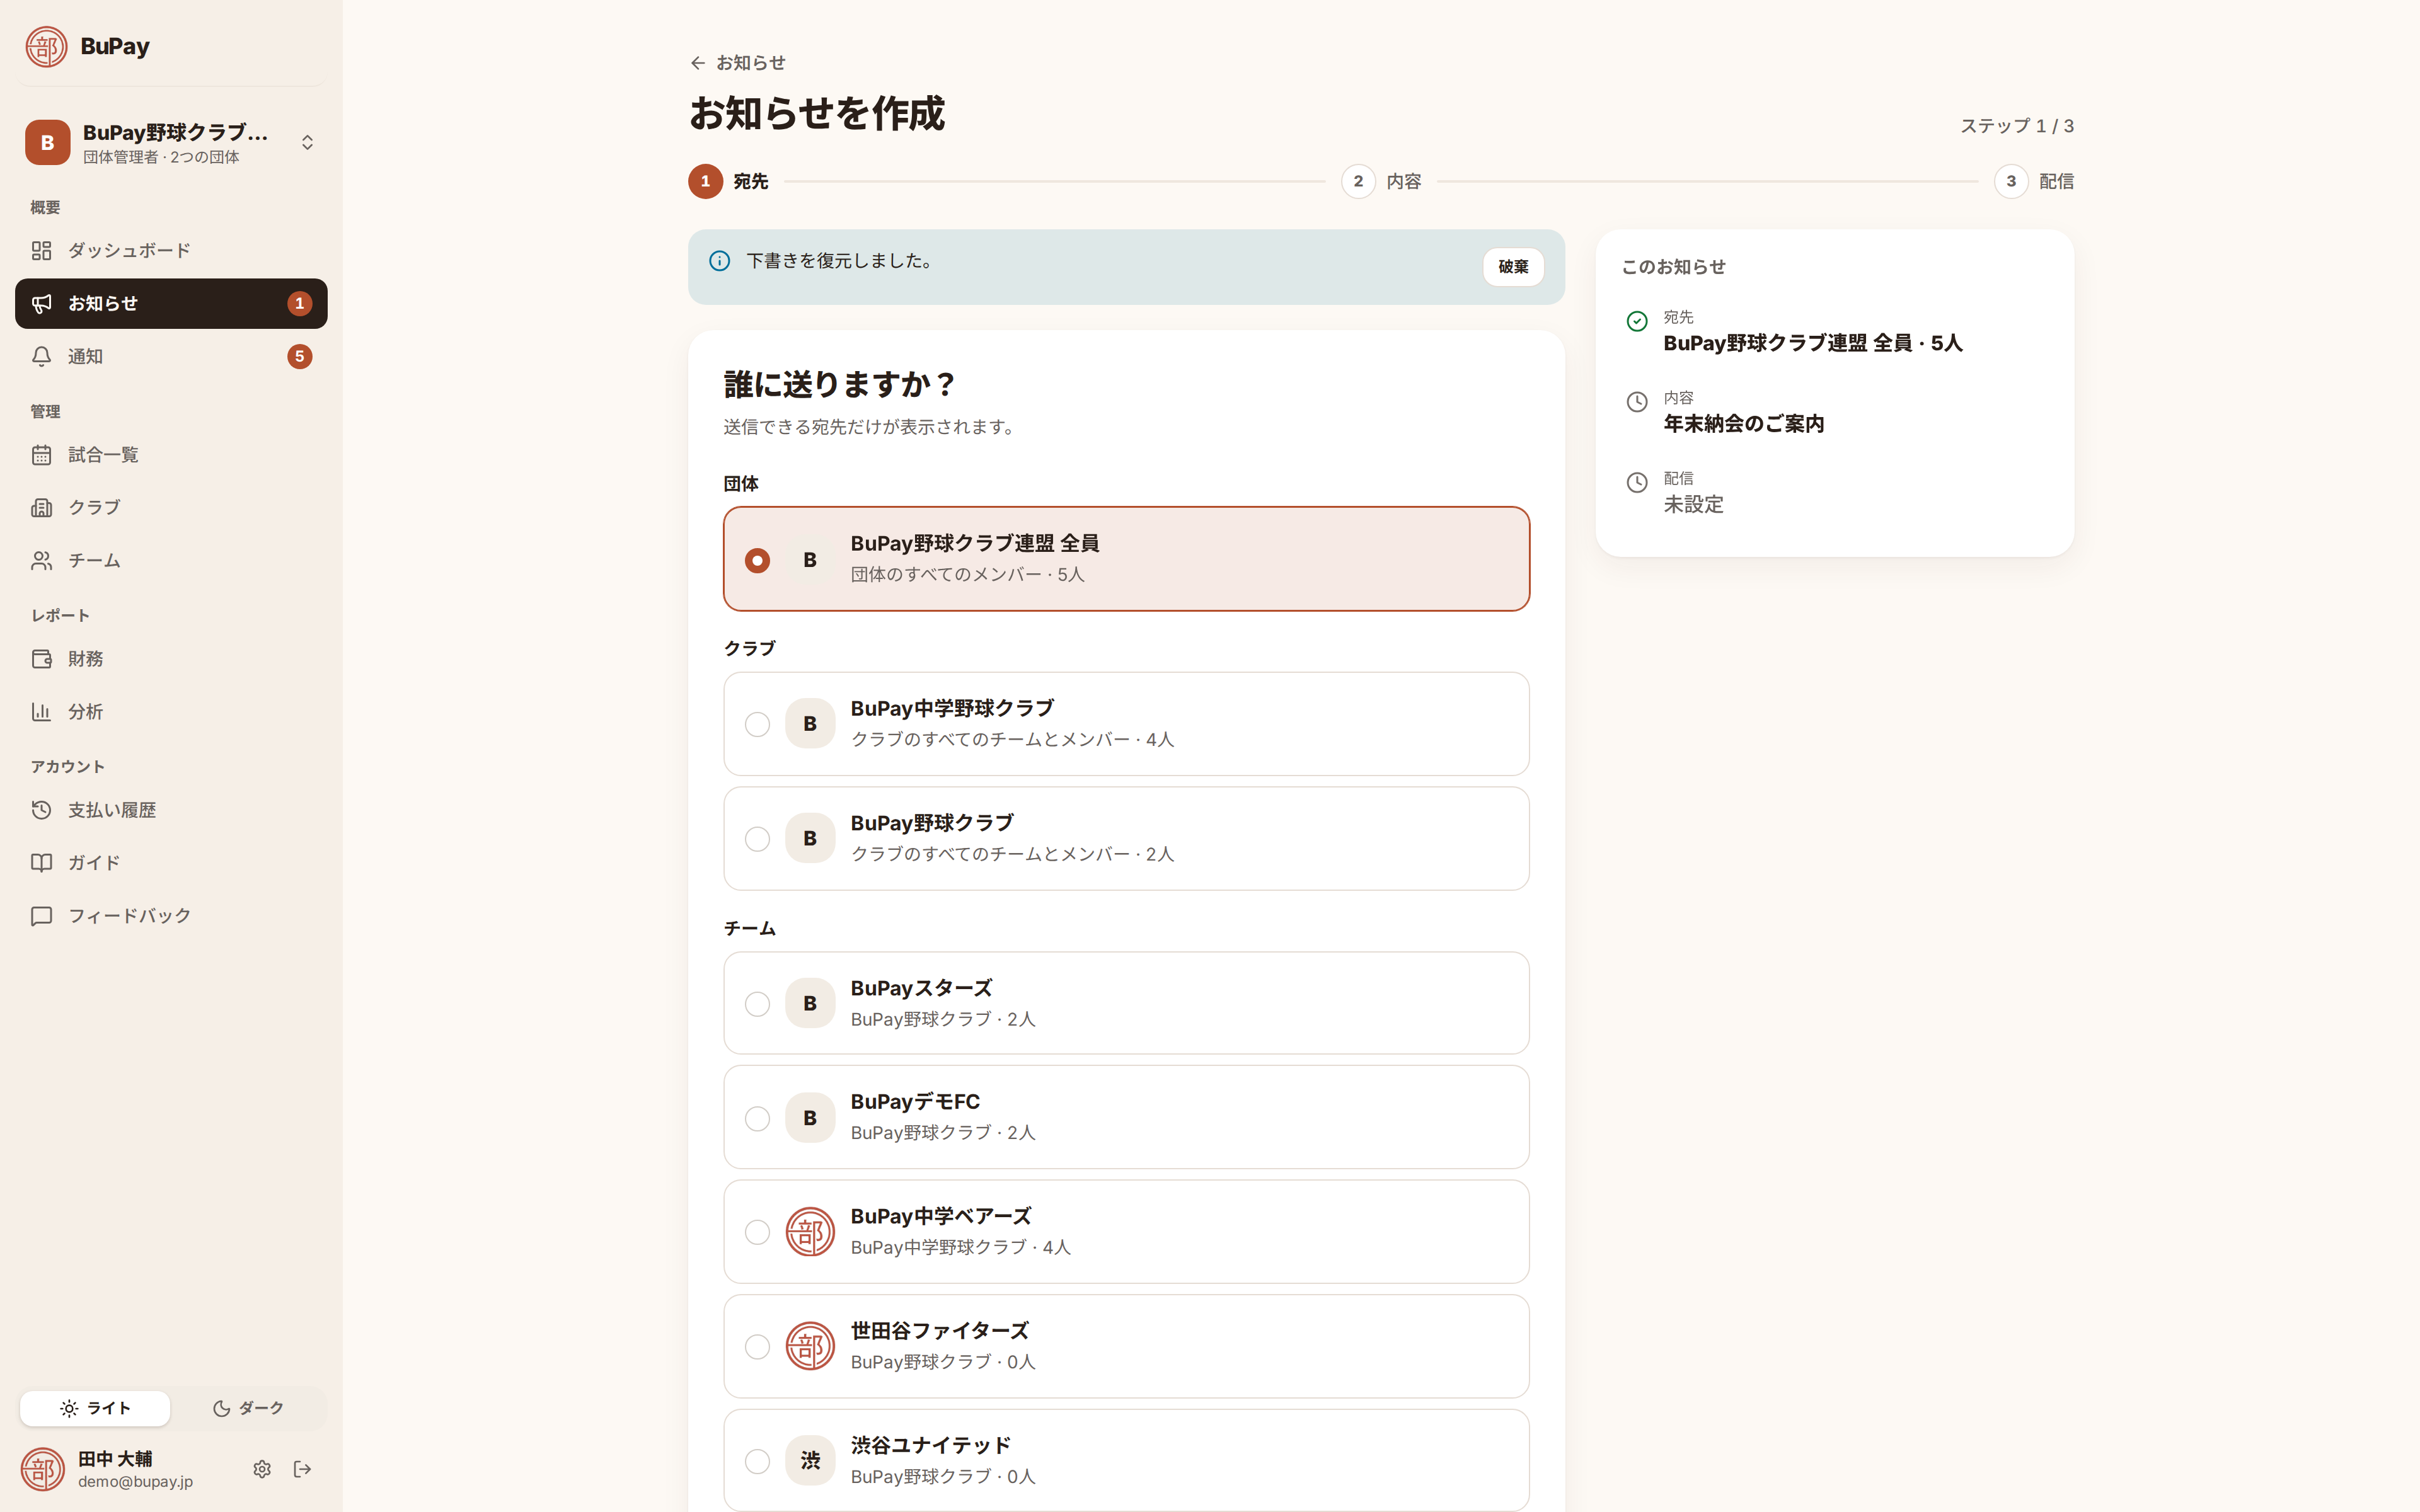2420x1512 pixels.
Task: Click the 財務 wallet icon
Action: pos(41,659)
